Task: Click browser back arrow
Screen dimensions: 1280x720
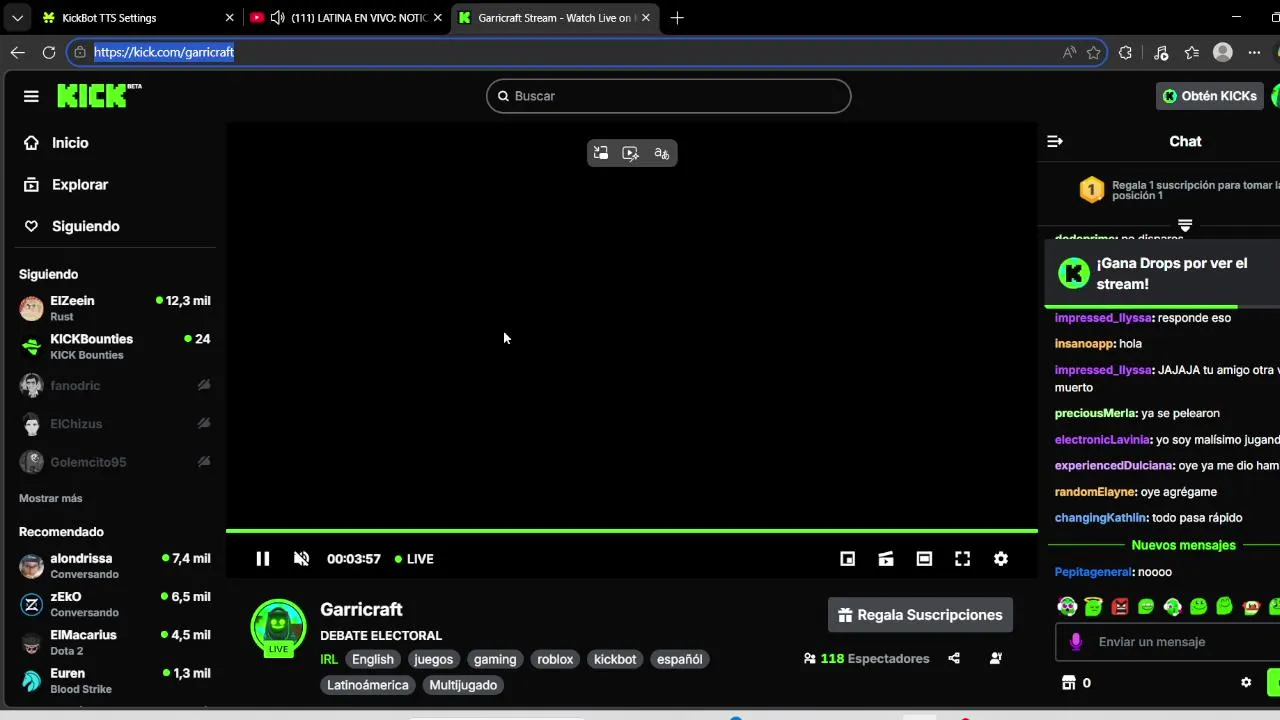Action: point(18,52)
